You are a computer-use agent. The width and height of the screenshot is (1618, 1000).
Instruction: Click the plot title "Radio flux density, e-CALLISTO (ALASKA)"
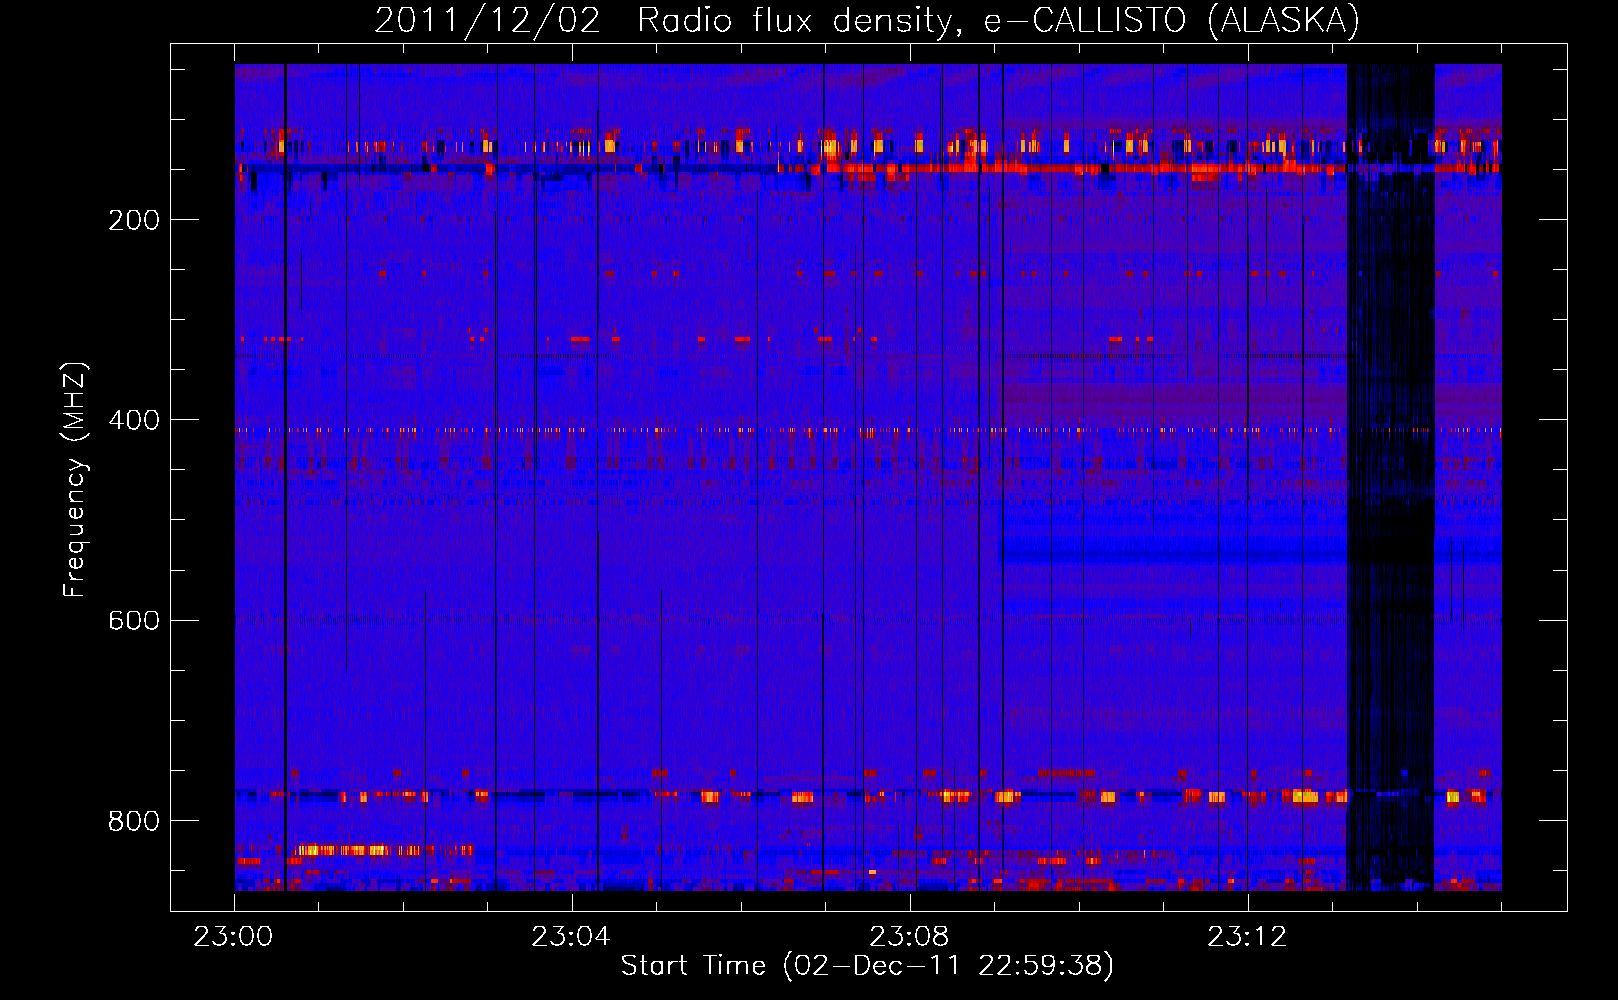coord(998,21)
